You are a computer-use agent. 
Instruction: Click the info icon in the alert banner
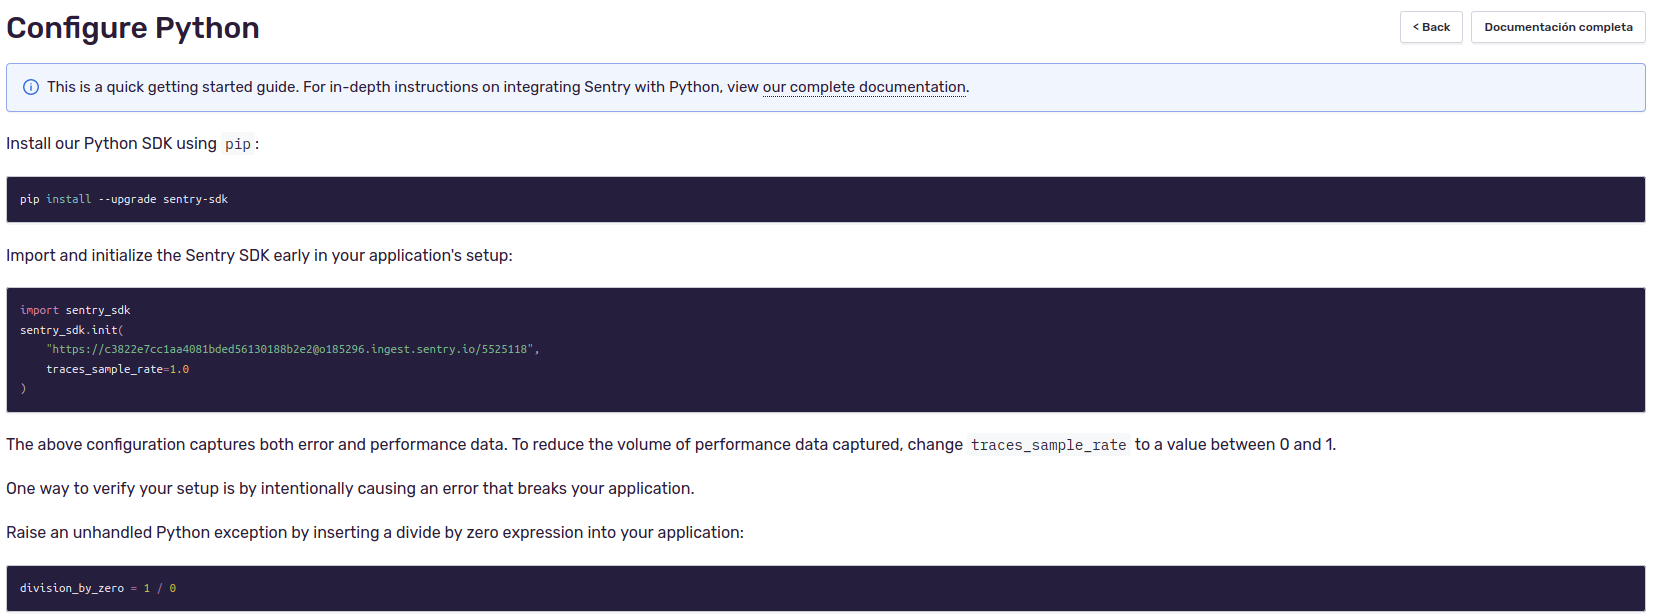(31, 88)
